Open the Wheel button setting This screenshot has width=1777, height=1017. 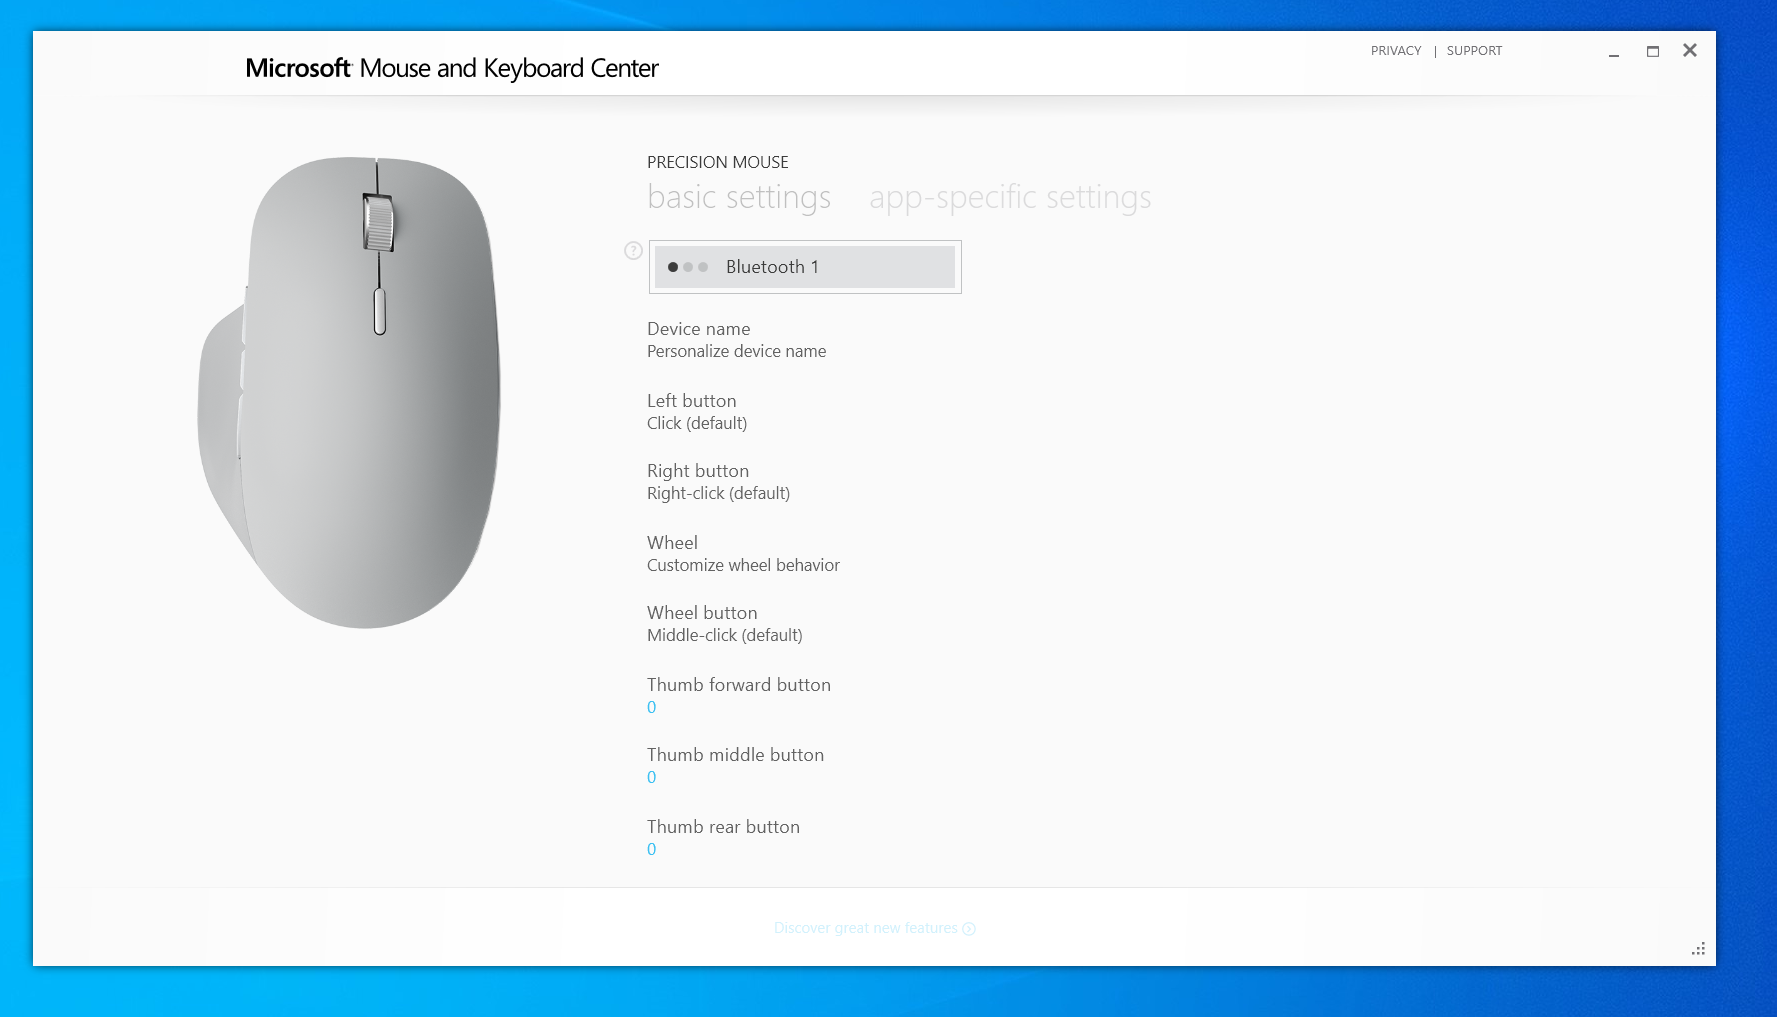click(x=725, y=624)
